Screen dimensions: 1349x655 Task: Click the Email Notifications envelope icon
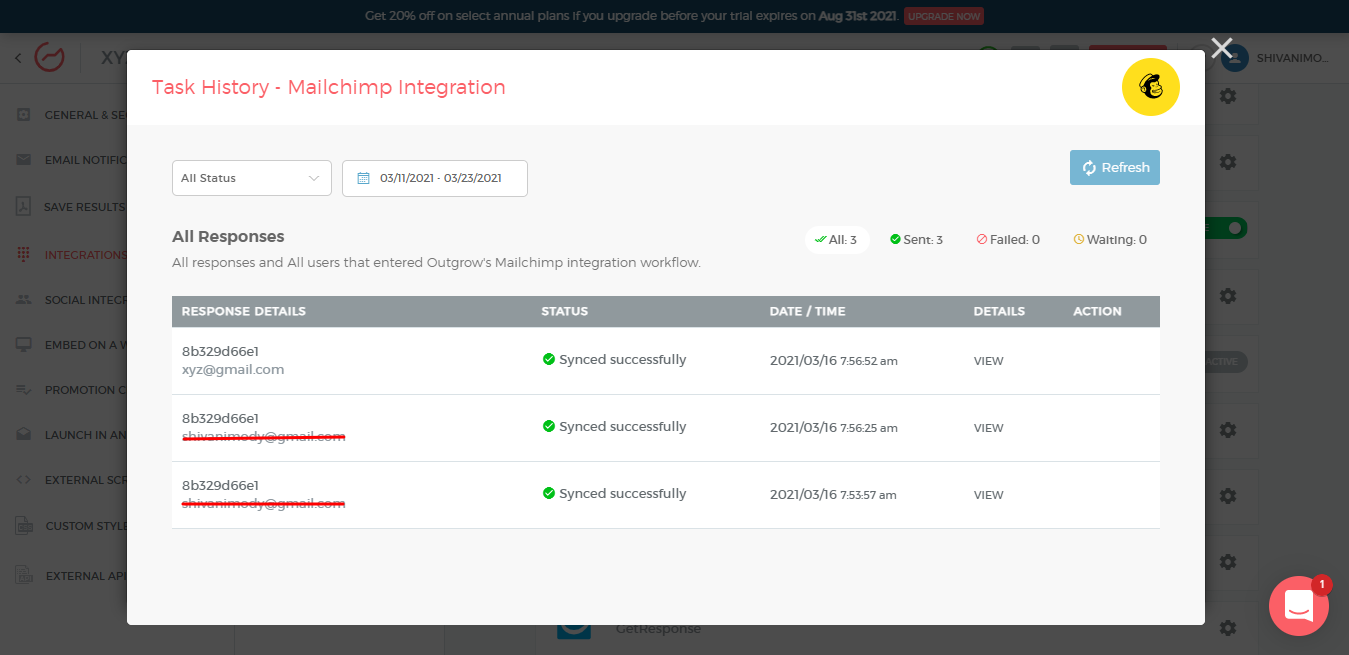click(24, 160)
